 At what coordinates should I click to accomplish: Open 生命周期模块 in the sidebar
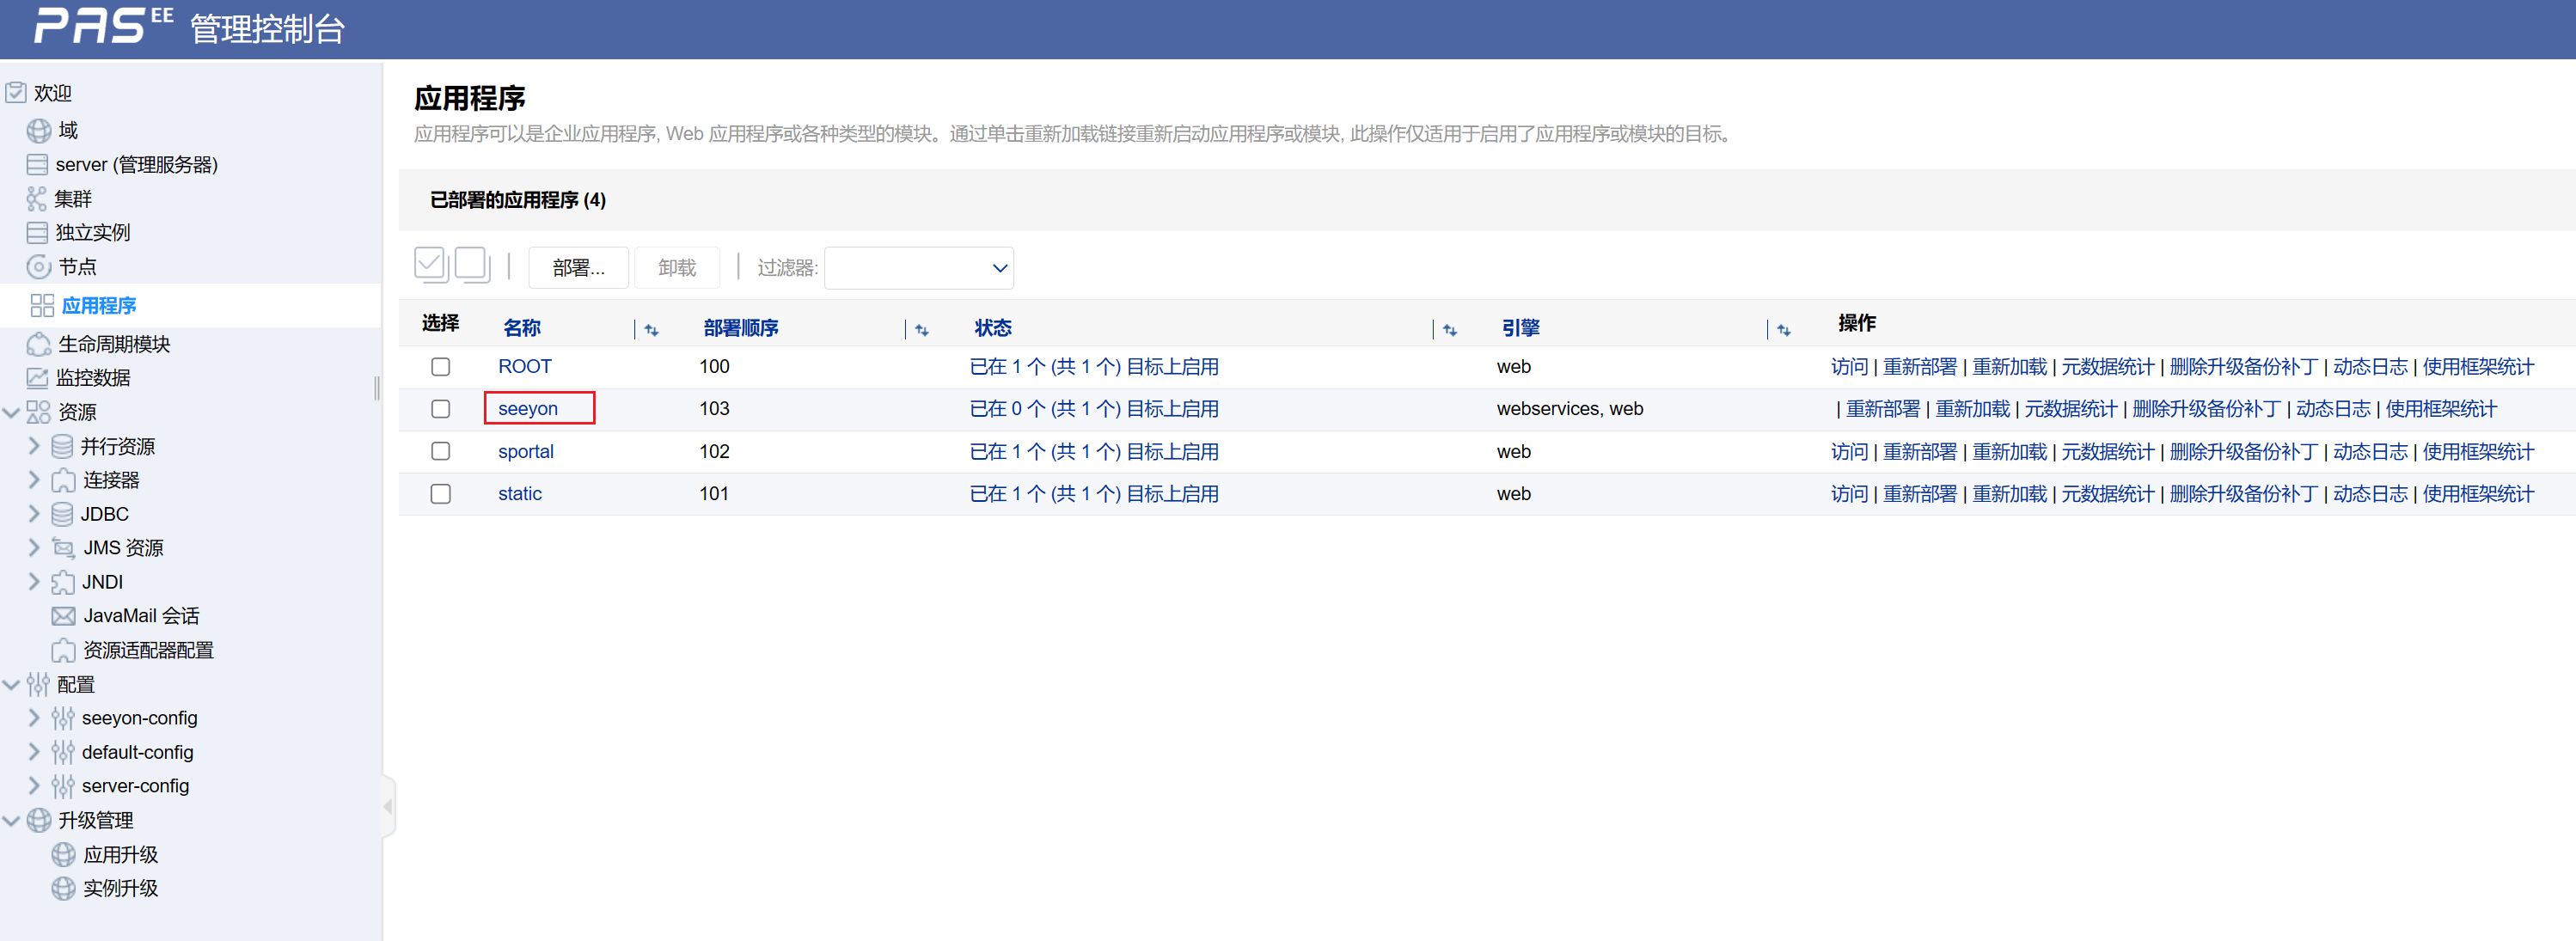(113, 344)
